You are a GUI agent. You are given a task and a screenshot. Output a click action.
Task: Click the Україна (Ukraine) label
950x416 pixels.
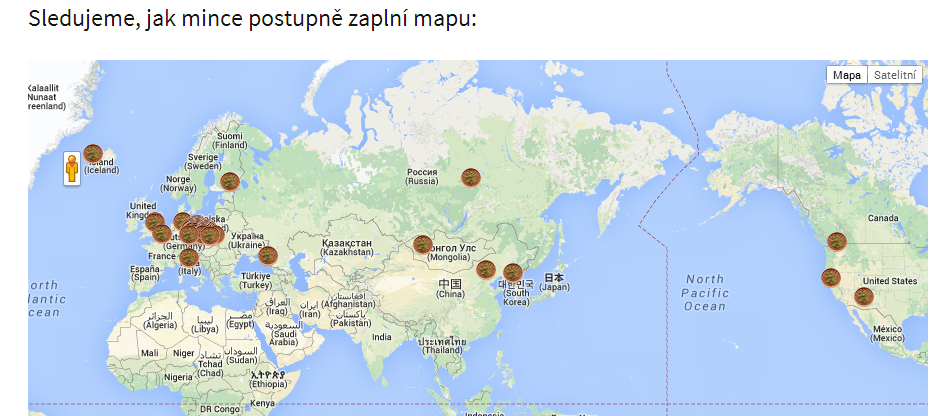248,240
